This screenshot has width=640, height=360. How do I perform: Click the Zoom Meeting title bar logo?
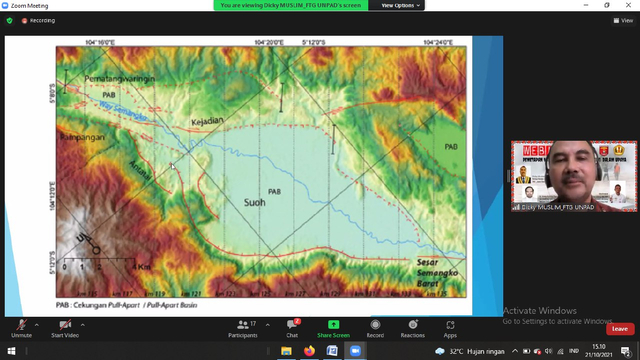point(5,5)
